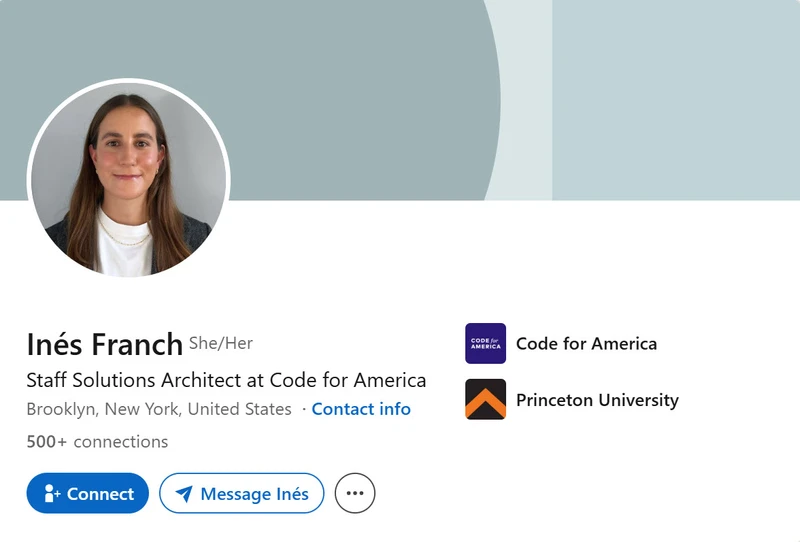
Task: Click the purple Code for America logo
Action: (486, 343)
